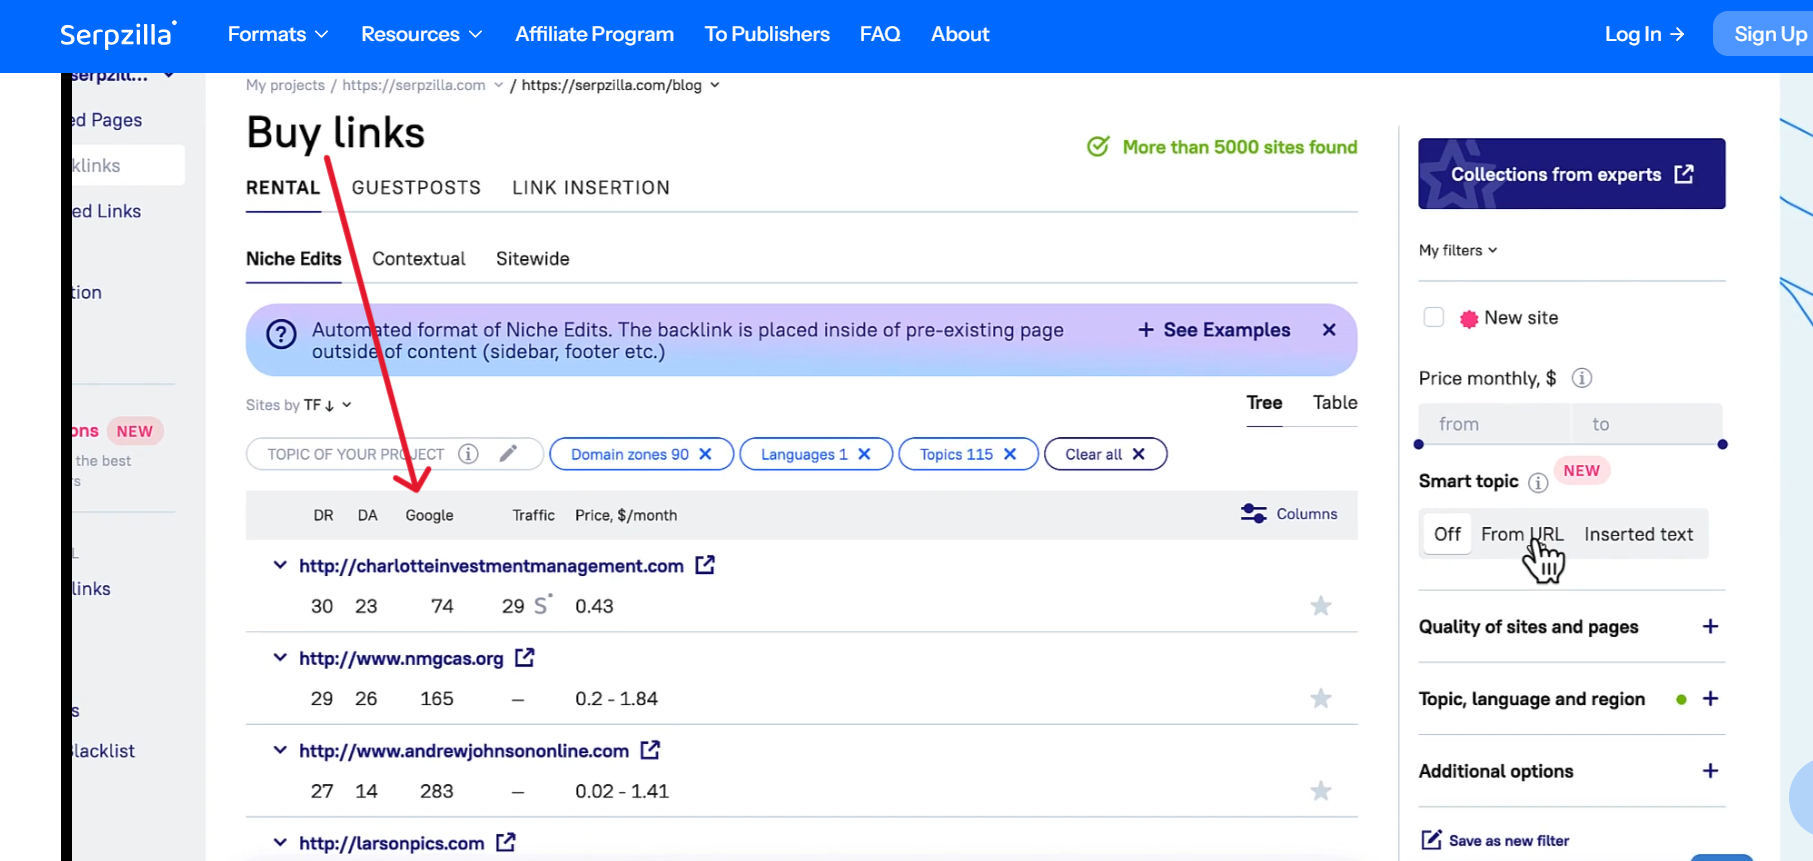Image resolution: width=1813 pixels, height=861 pixels.
Task: Open the About page
Action: click(x=960, y=34)
